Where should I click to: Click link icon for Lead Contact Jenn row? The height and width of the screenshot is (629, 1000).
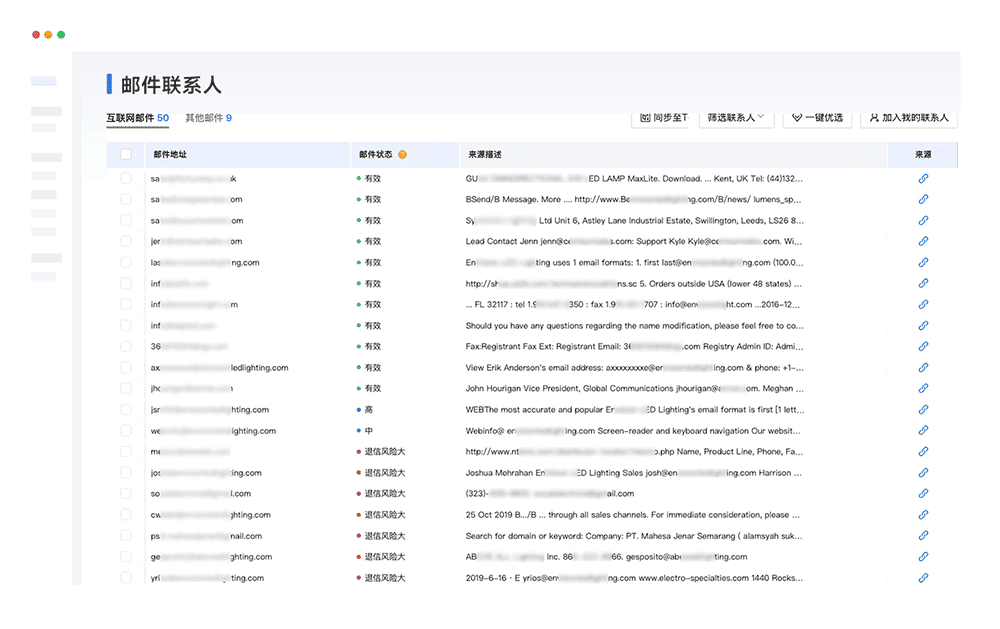[923, 241]
